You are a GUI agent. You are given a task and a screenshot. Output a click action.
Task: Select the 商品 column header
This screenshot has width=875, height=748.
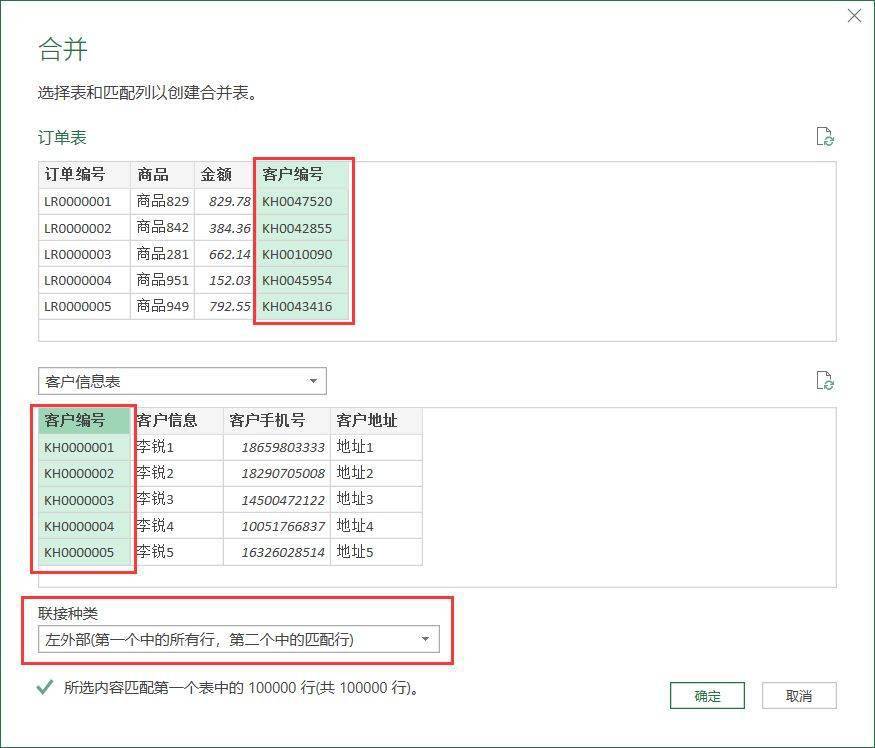coord(162,175)
